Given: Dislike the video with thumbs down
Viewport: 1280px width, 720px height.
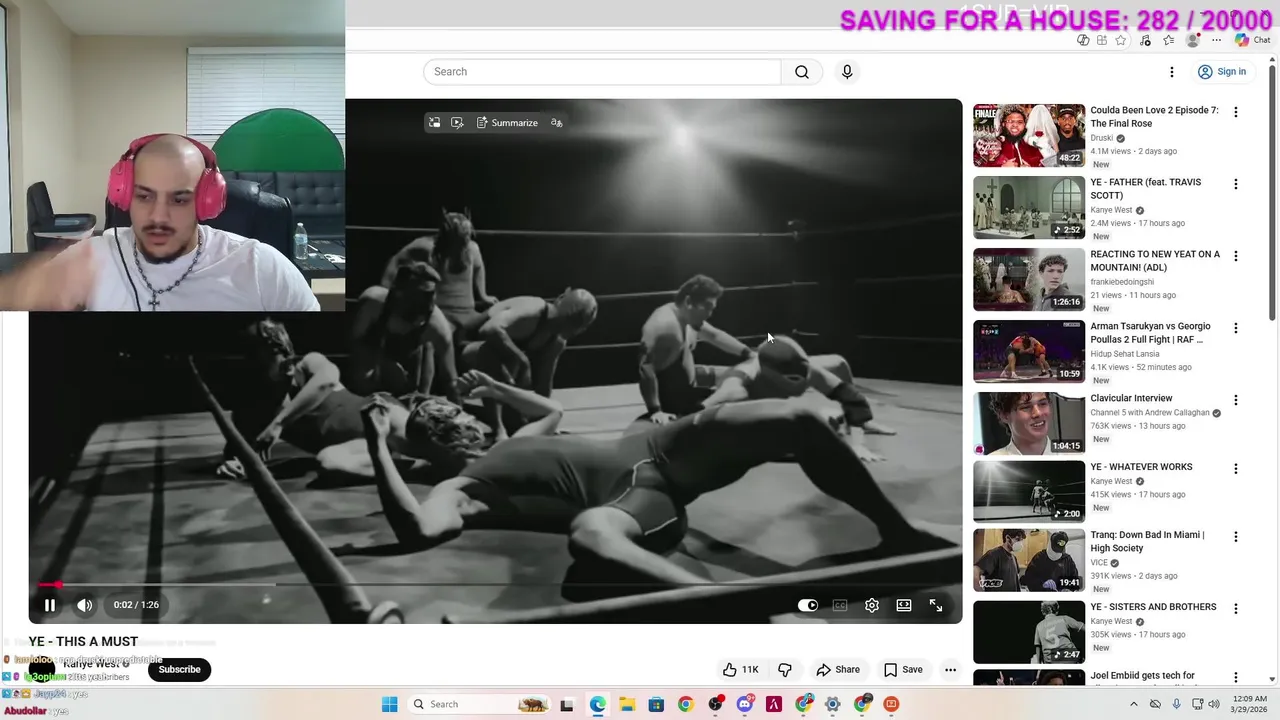Looking at the screenshot, I should click(x=785, y=670).
